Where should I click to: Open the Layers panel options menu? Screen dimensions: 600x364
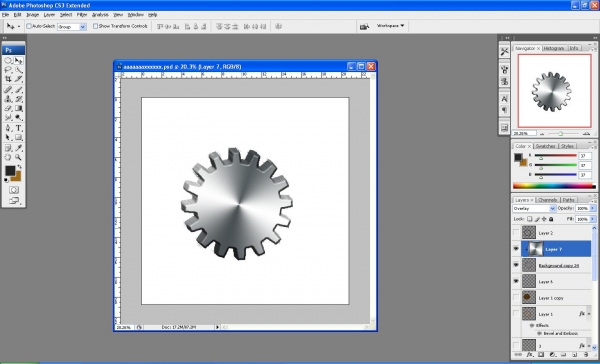[593, 201]
